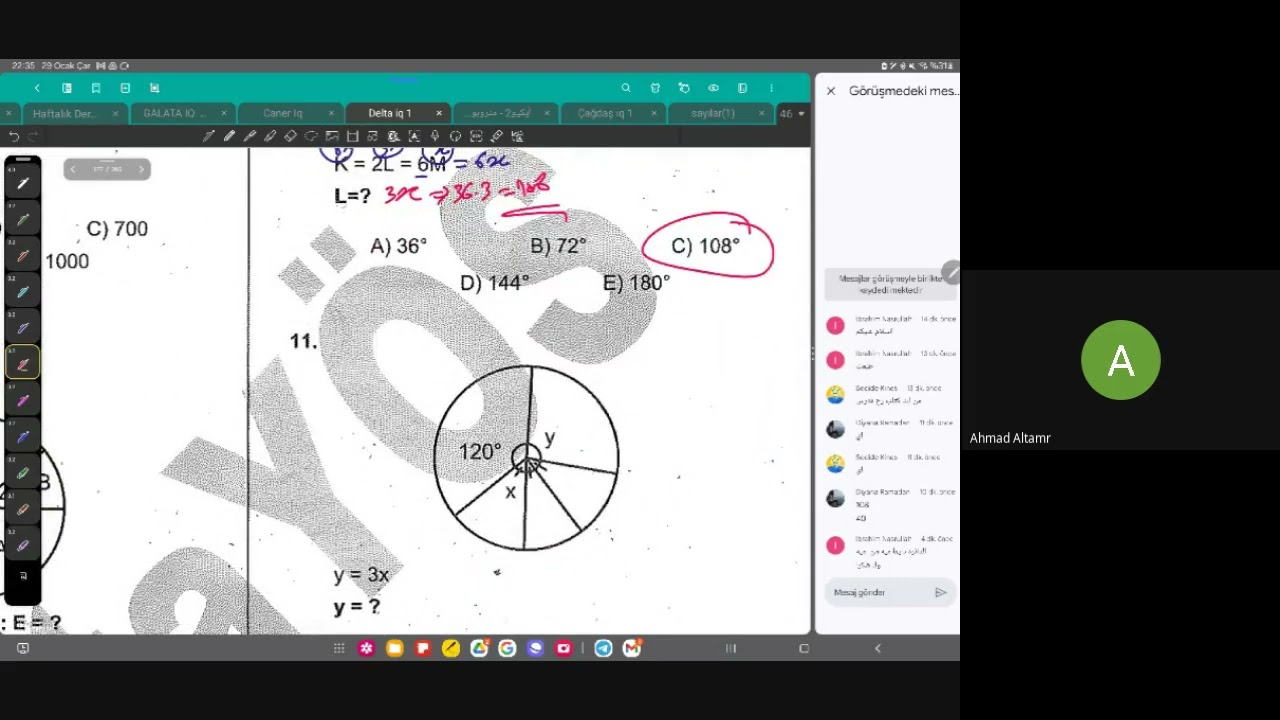Add a new page with the plus-page icon
The image size is (1280, 720).
click(125, 88)
